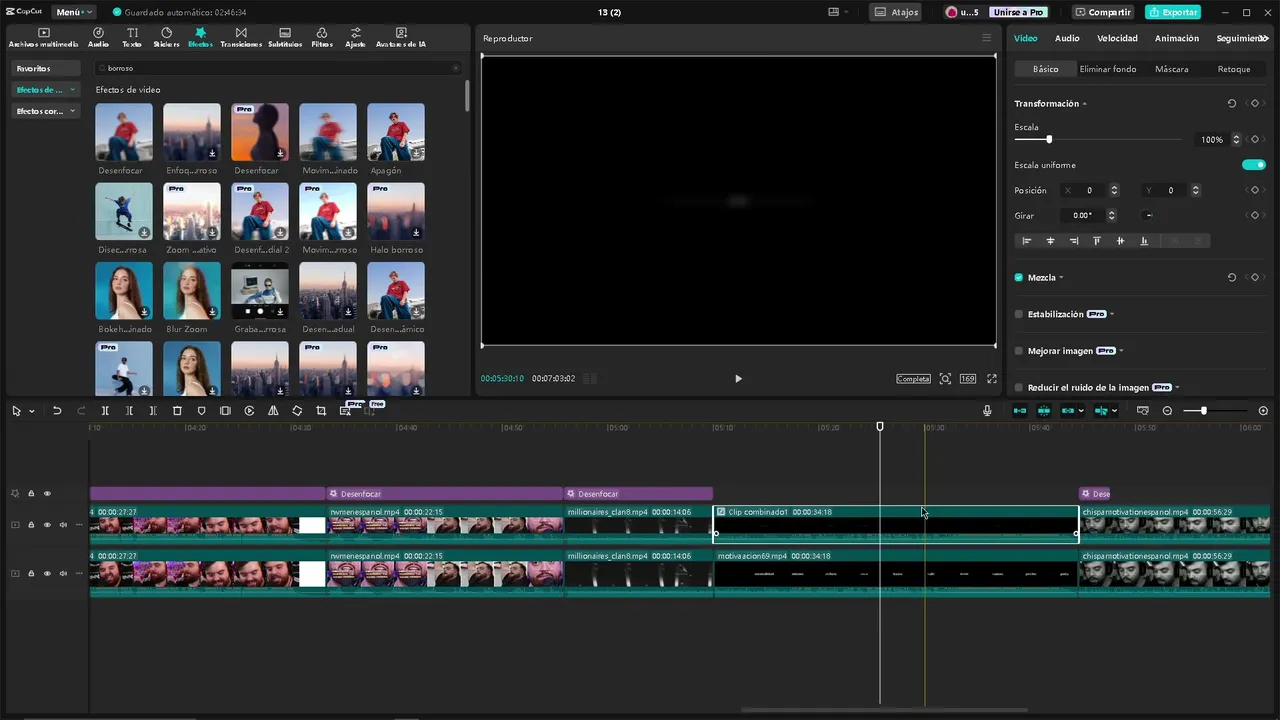Viewport: 1280px width, 720px height.
Task: Adjust the timeline zoom slider handle
Action: (x=1203, y=411)
